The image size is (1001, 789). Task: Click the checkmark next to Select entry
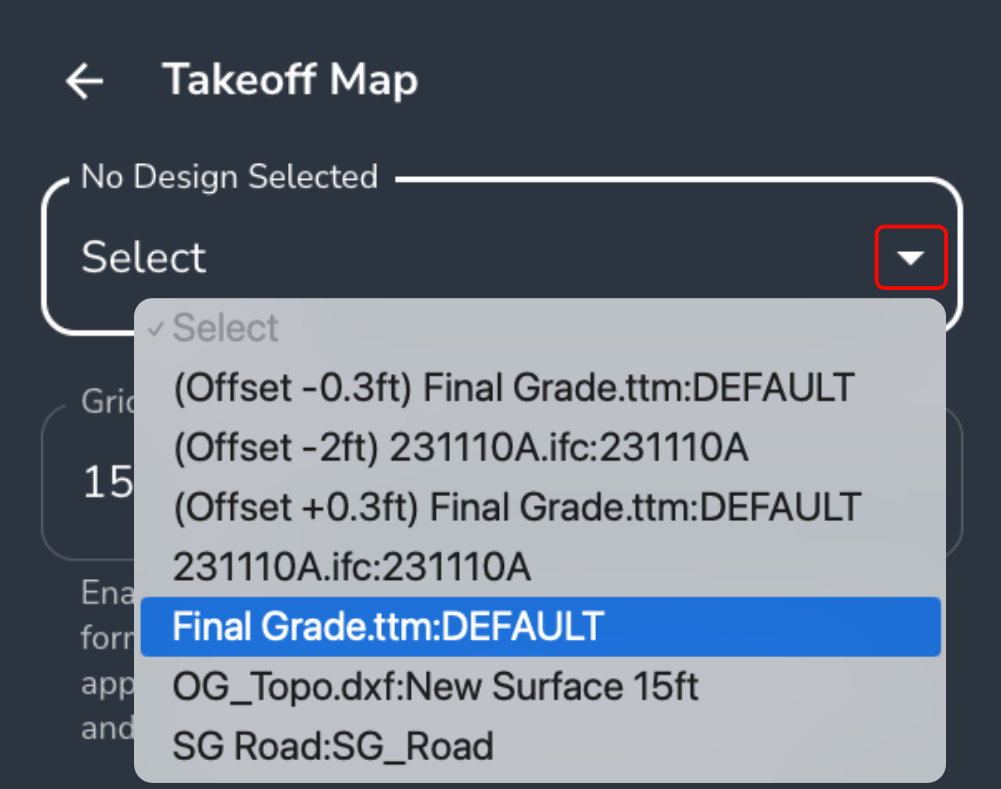(x=157, y=327)
